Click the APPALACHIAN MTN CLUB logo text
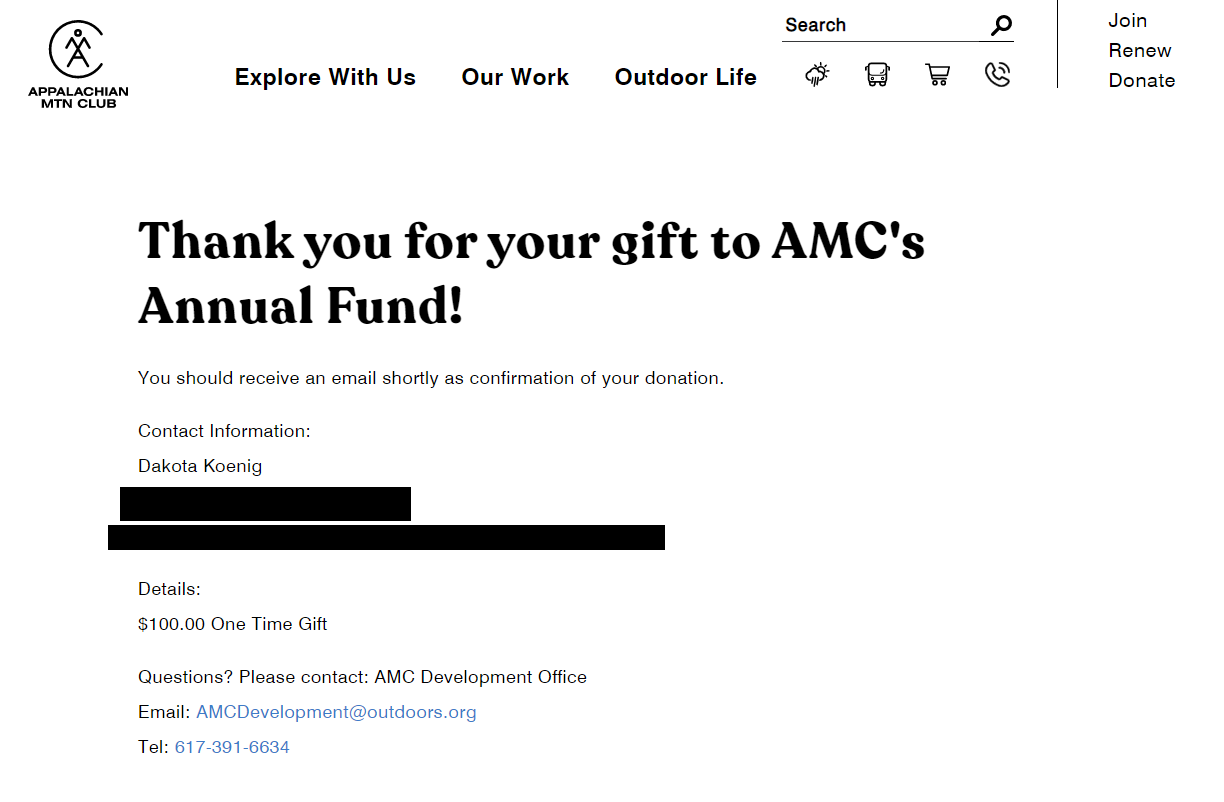This screenshot has height=802, width=1224. pyautogui.click(x=78, y=97)
